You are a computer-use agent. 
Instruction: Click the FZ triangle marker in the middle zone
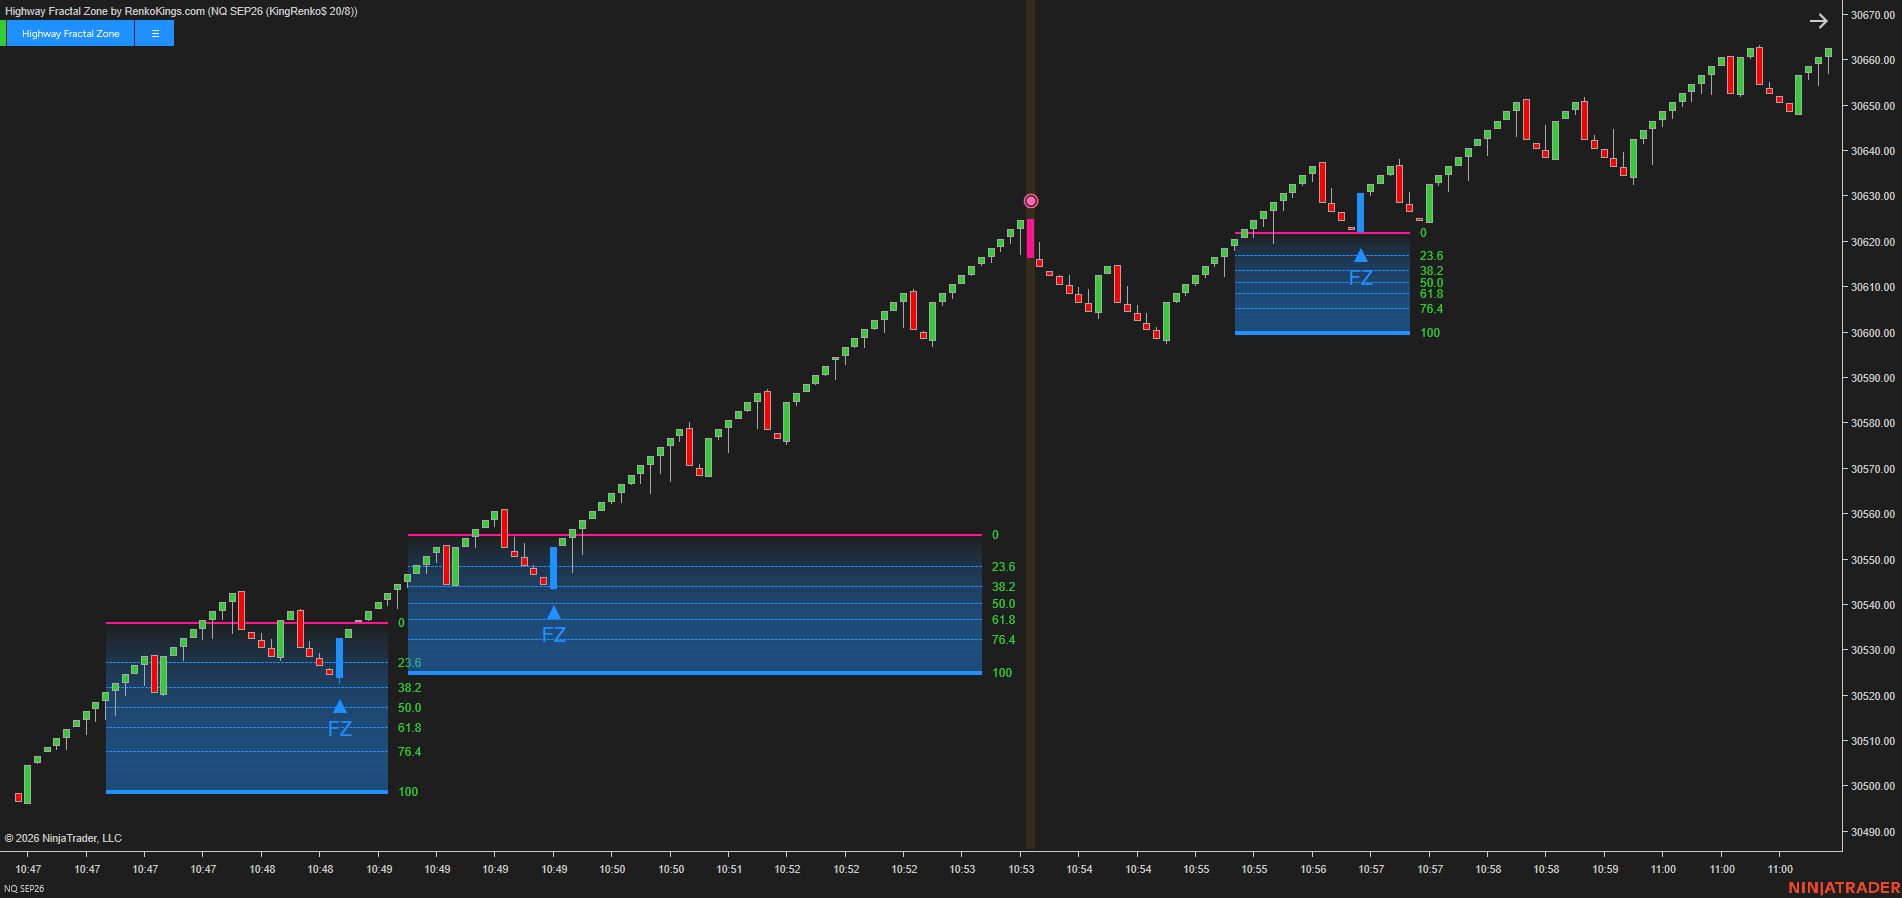pyautogui.click(x=554, y=612)
